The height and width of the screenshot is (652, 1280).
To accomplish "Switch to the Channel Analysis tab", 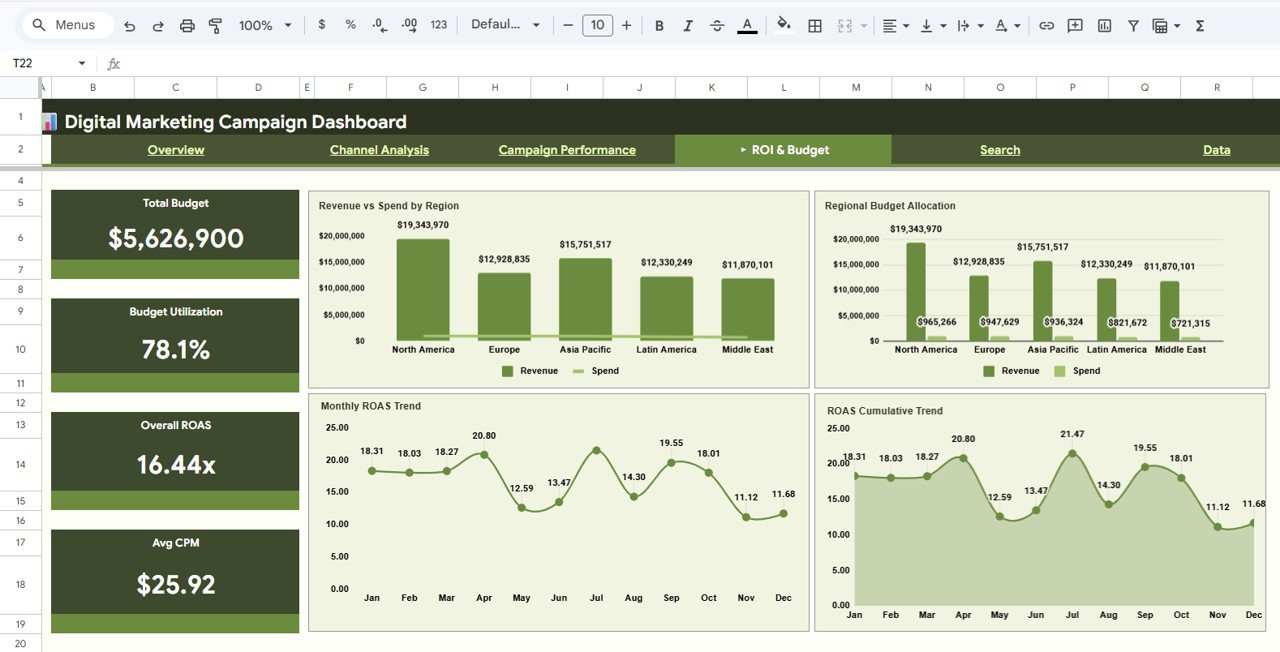I will pyautogui.click(x=379, y=149).
